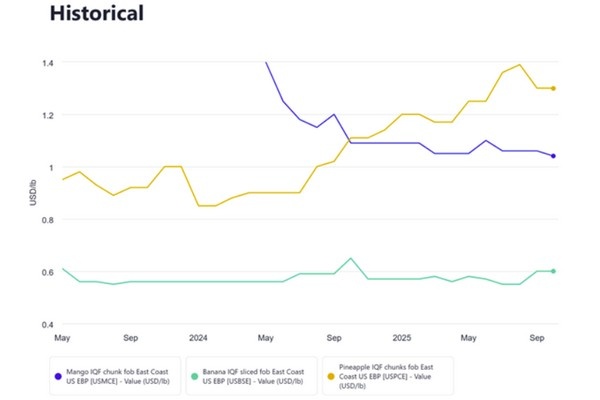Select the green Banana line end marker
The height and width of the screenshot is (400, 600).
click(x=554, y=271)
